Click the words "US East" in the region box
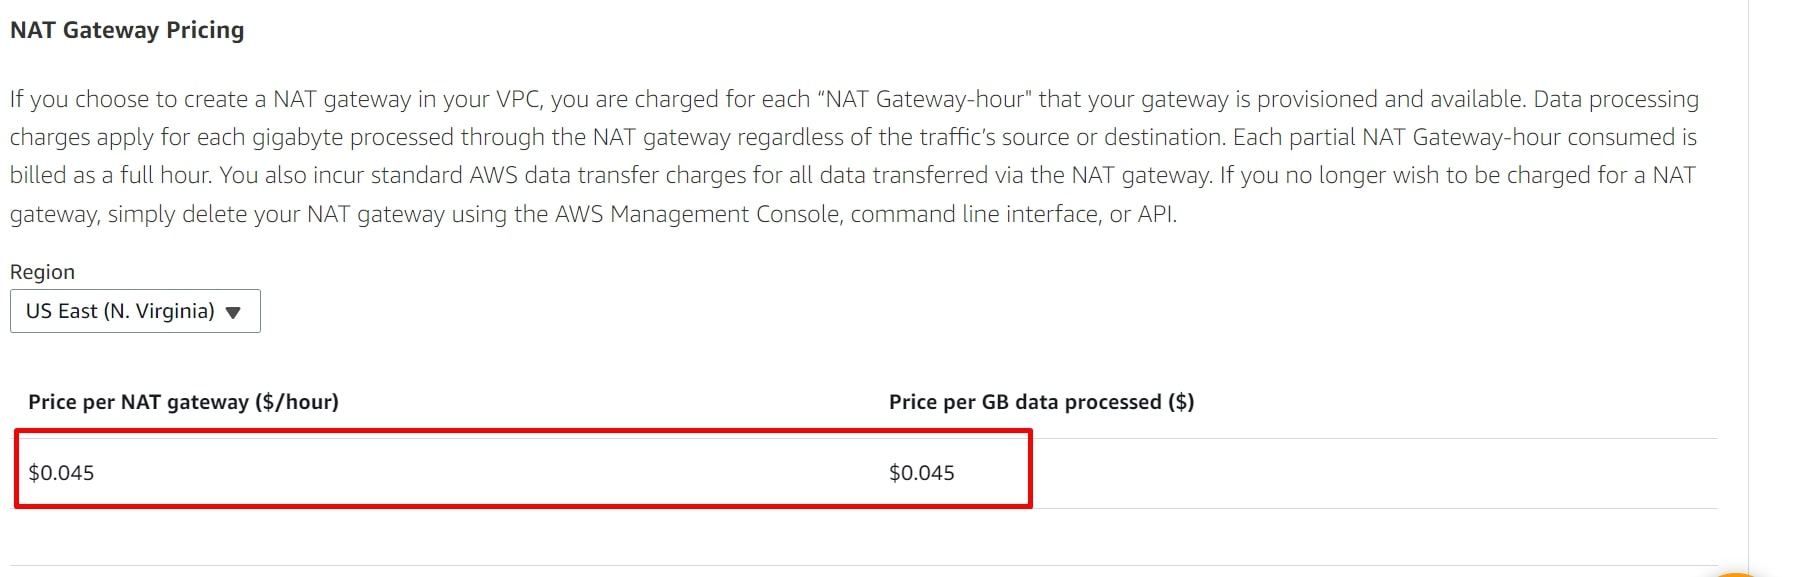The height and width of the screenshot is (577, 1795). point(61,311)
